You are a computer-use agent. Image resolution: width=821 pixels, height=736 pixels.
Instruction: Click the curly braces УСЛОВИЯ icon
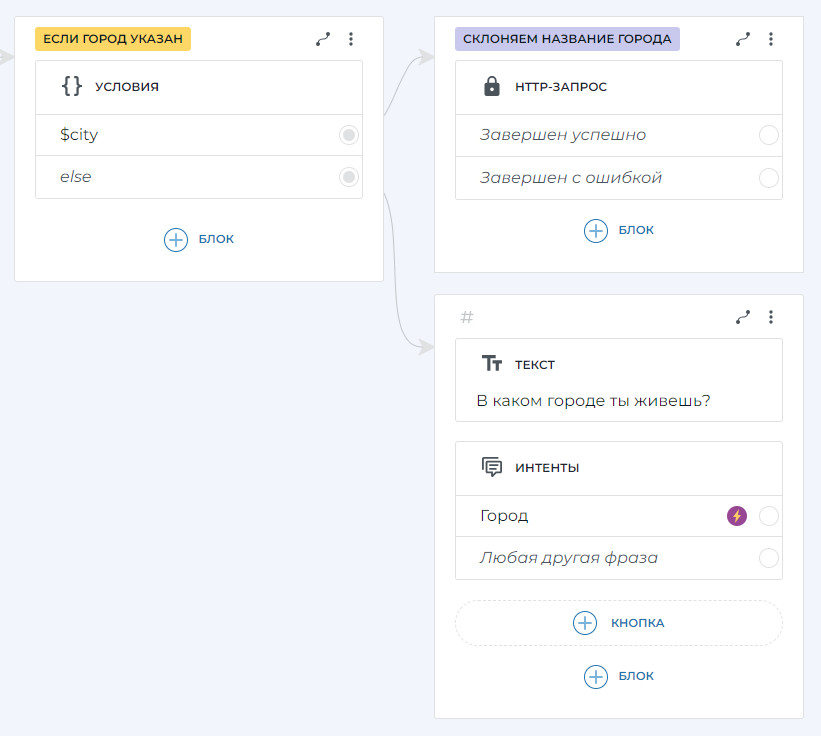(x=72, y=86)
